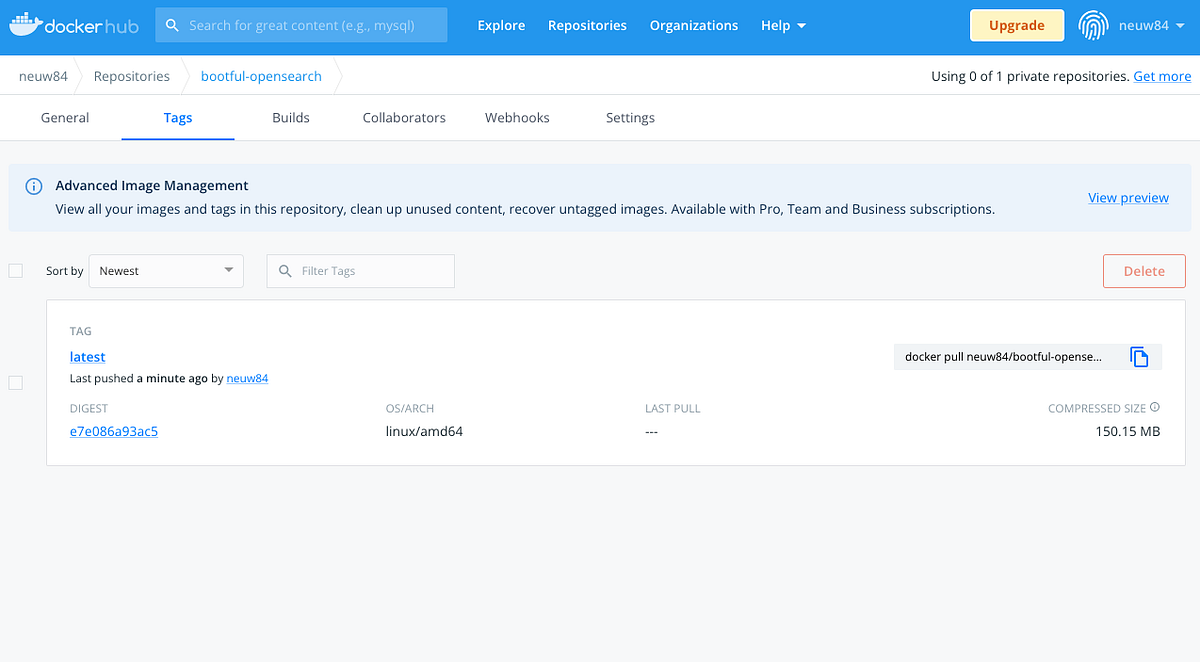The width and height of the screenshot is (1200, 662).
Task: Check the checkbox beside the latest tag row
Action: tap(15, 382)
